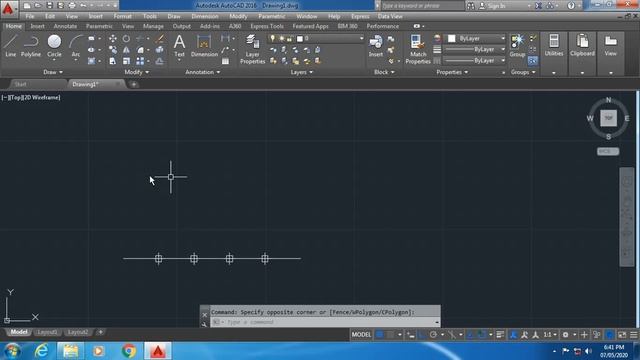This screenshot has width=640, height=360.
Task: Click the Insert block icon
Action: coord(376,45)
